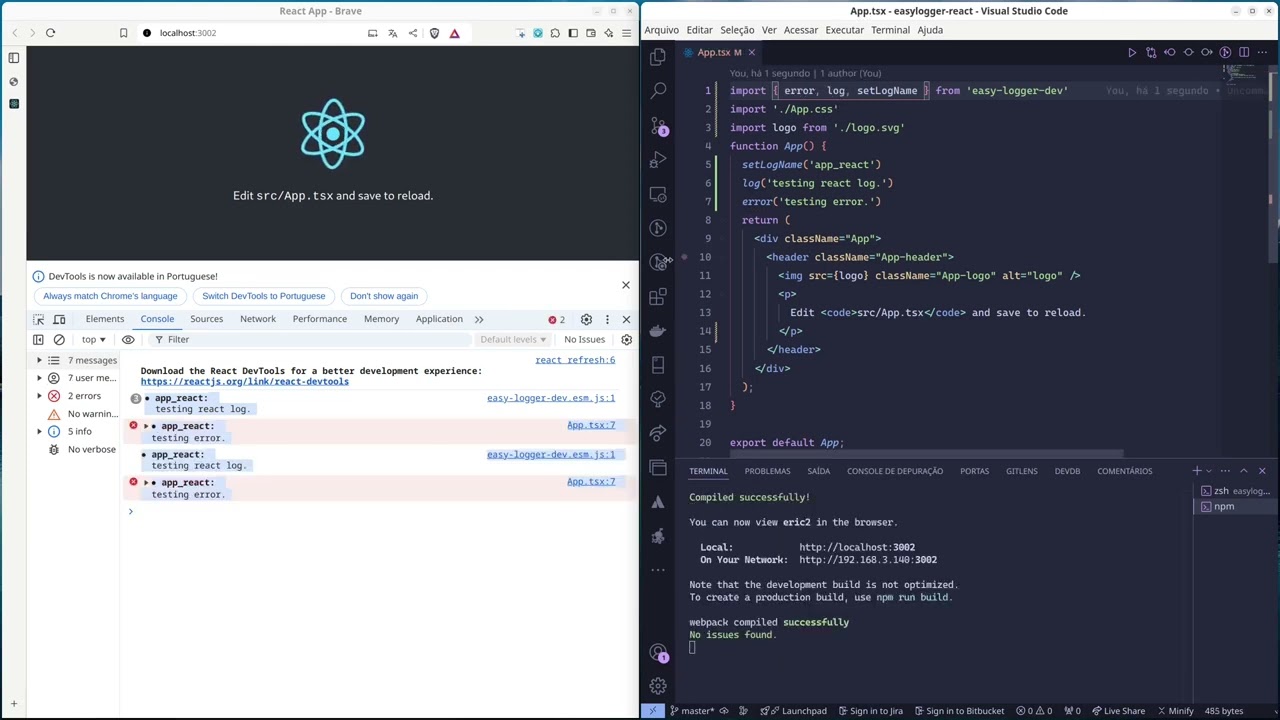
Task: Open VS Code Manage gear icon
Action: [x=658, y=686]
